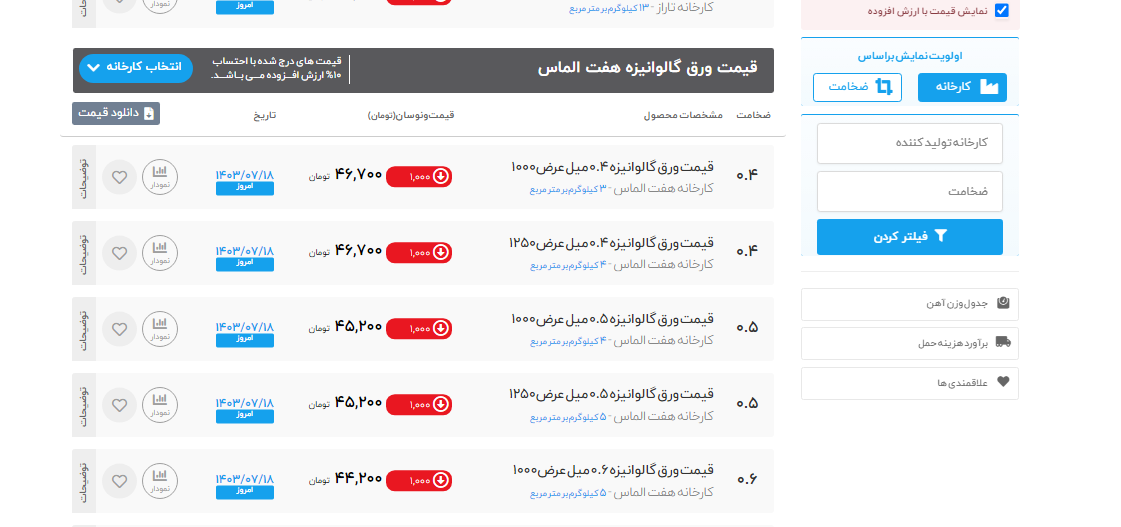Open برآورد هزینه حمل menu item
This screenshot has height=527, width=1121.
pyautogui.click(x=909, y=343)
